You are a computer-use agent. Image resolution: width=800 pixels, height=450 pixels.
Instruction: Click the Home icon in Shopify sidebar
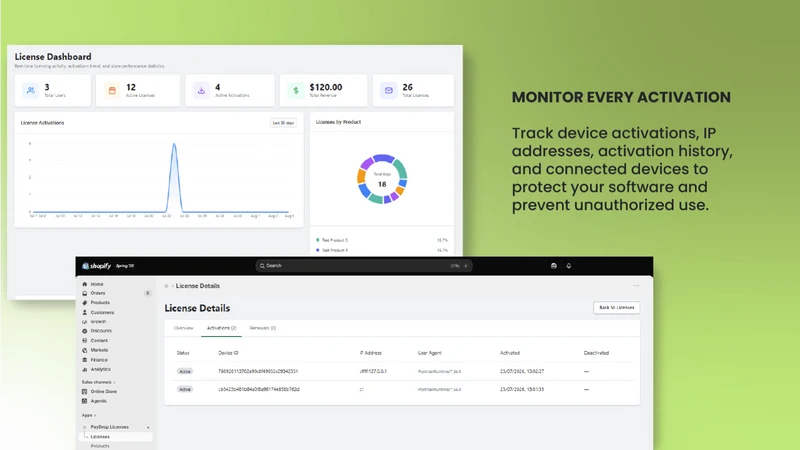coord(85,284)
